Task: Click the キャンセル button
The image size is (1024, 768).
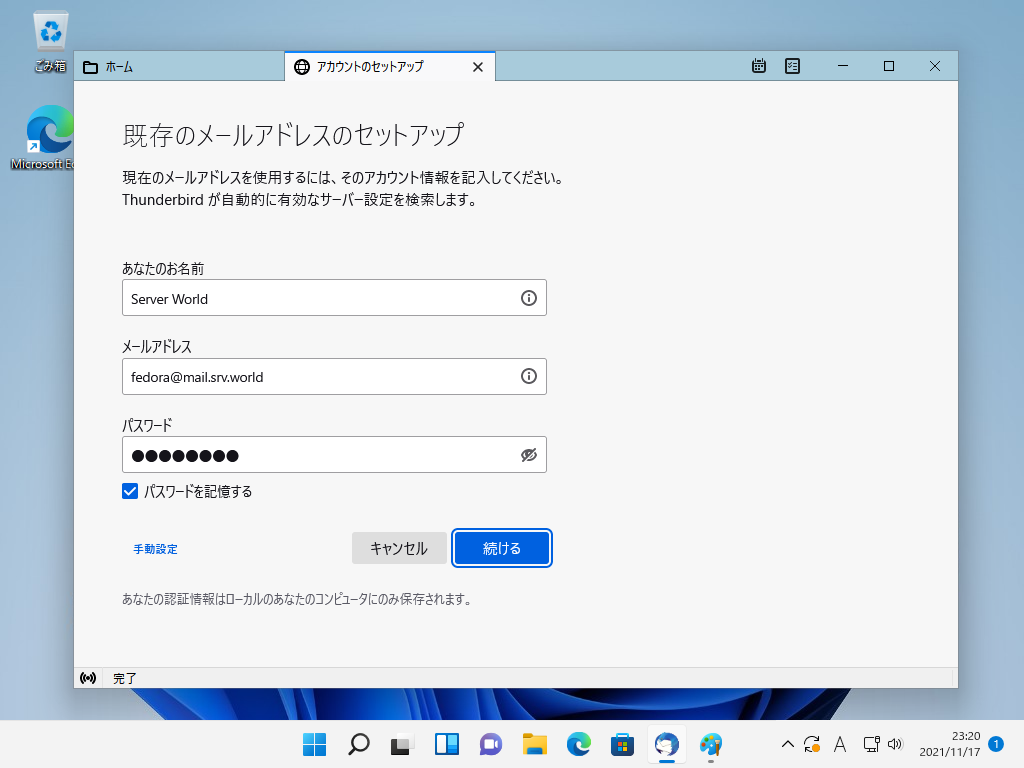Action: click(x=399, y=548)
